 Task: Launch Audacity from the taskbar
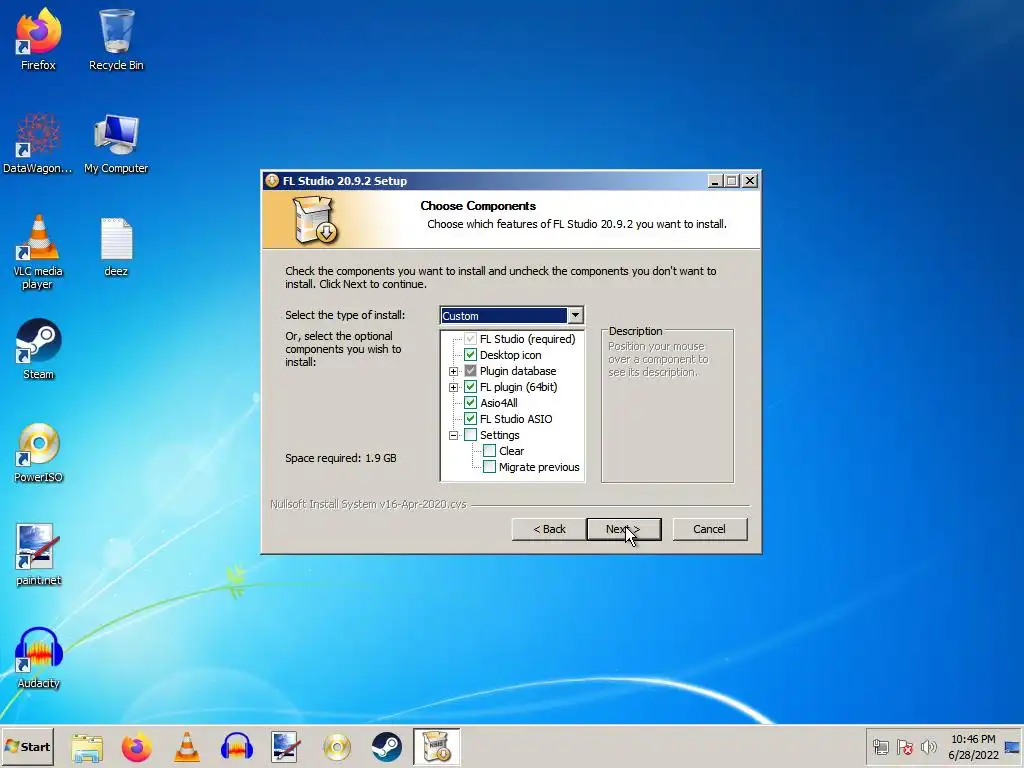(x=236, y=747)
